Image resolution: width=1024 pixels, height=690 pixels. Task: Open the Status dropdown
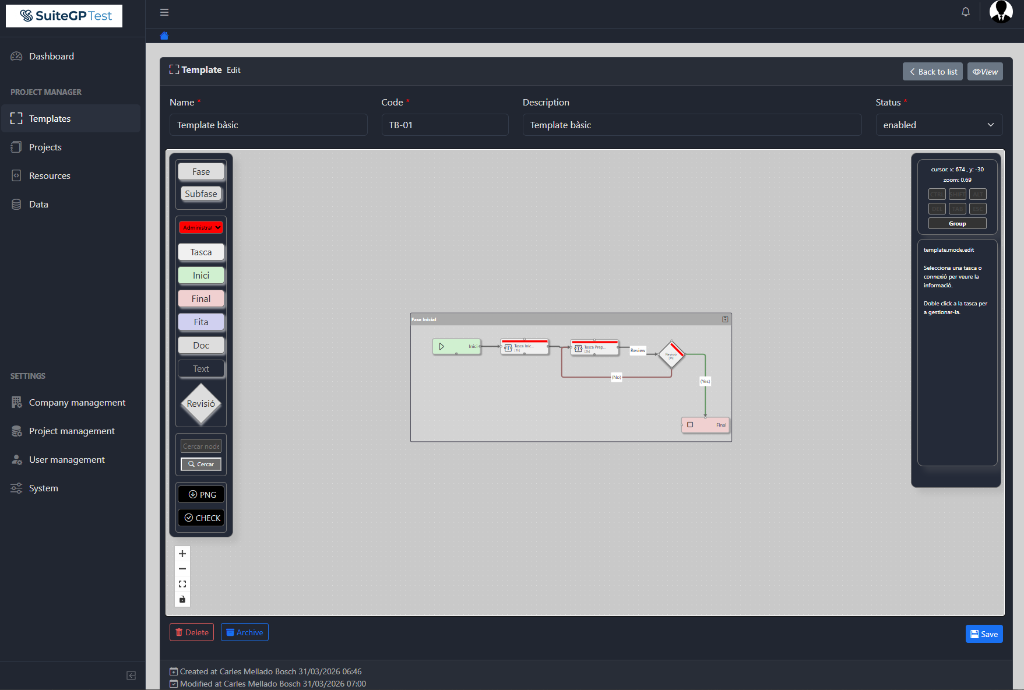click(x=938, y=125)
